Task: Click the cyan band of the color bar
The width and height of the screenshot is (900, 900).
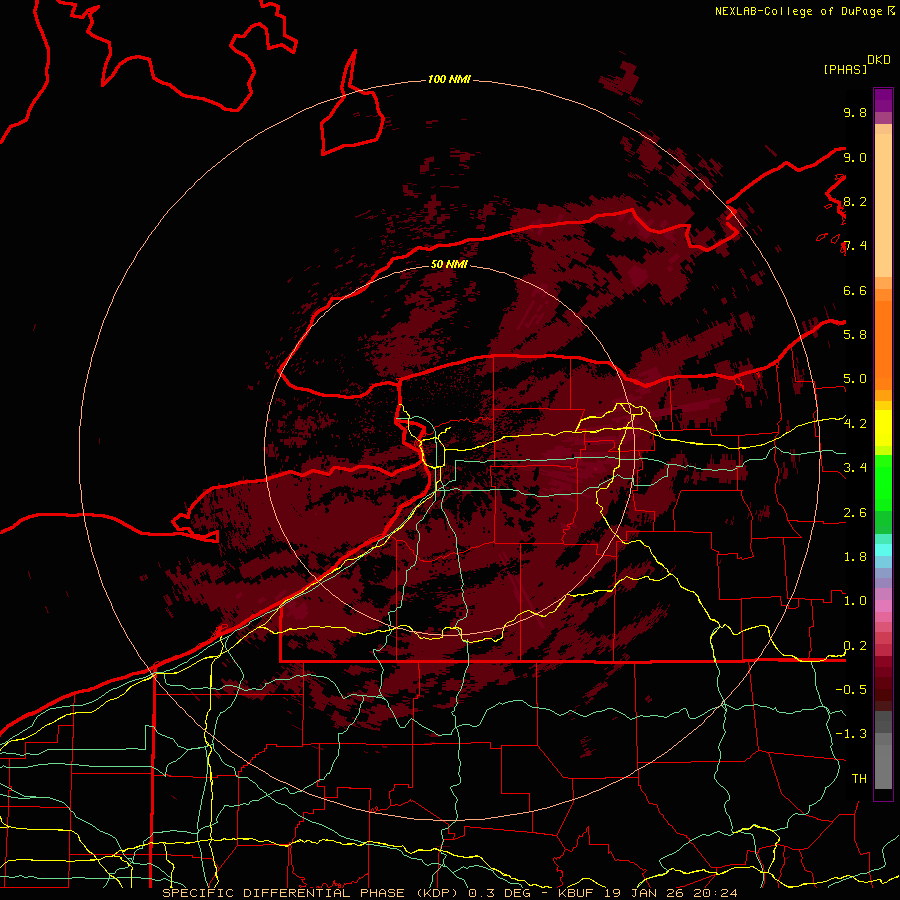Action: [883, 550]
